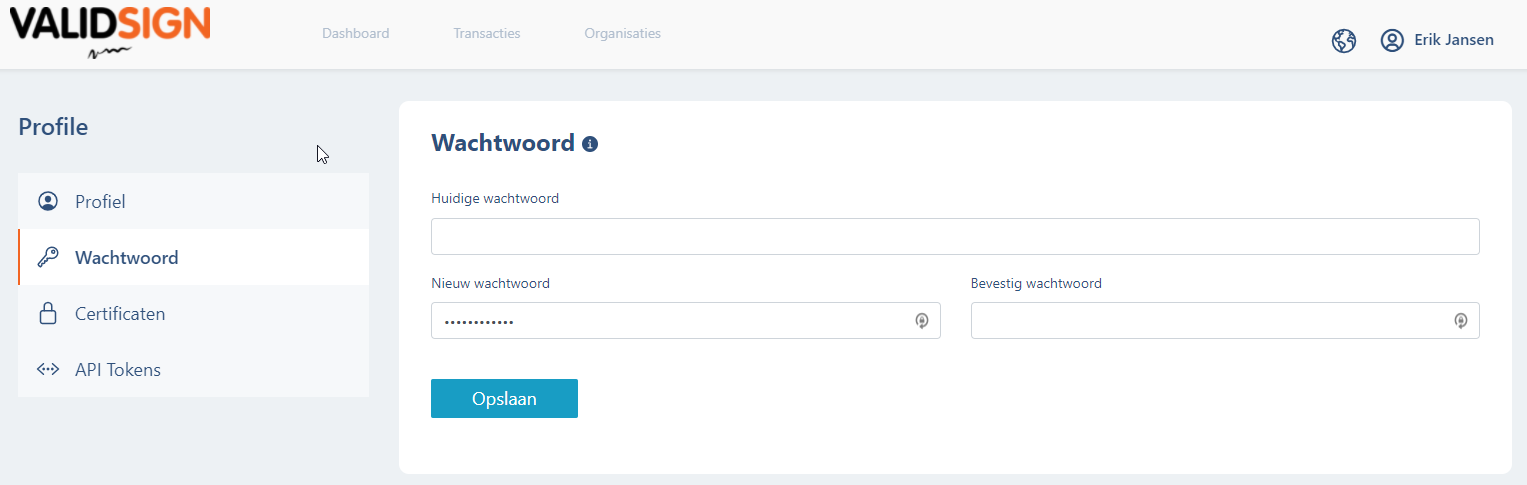The width and height of the screenshot is (1527, 485).
Task: Click password manager icon in Bevestig wachtwoord
Action: 1461,321
